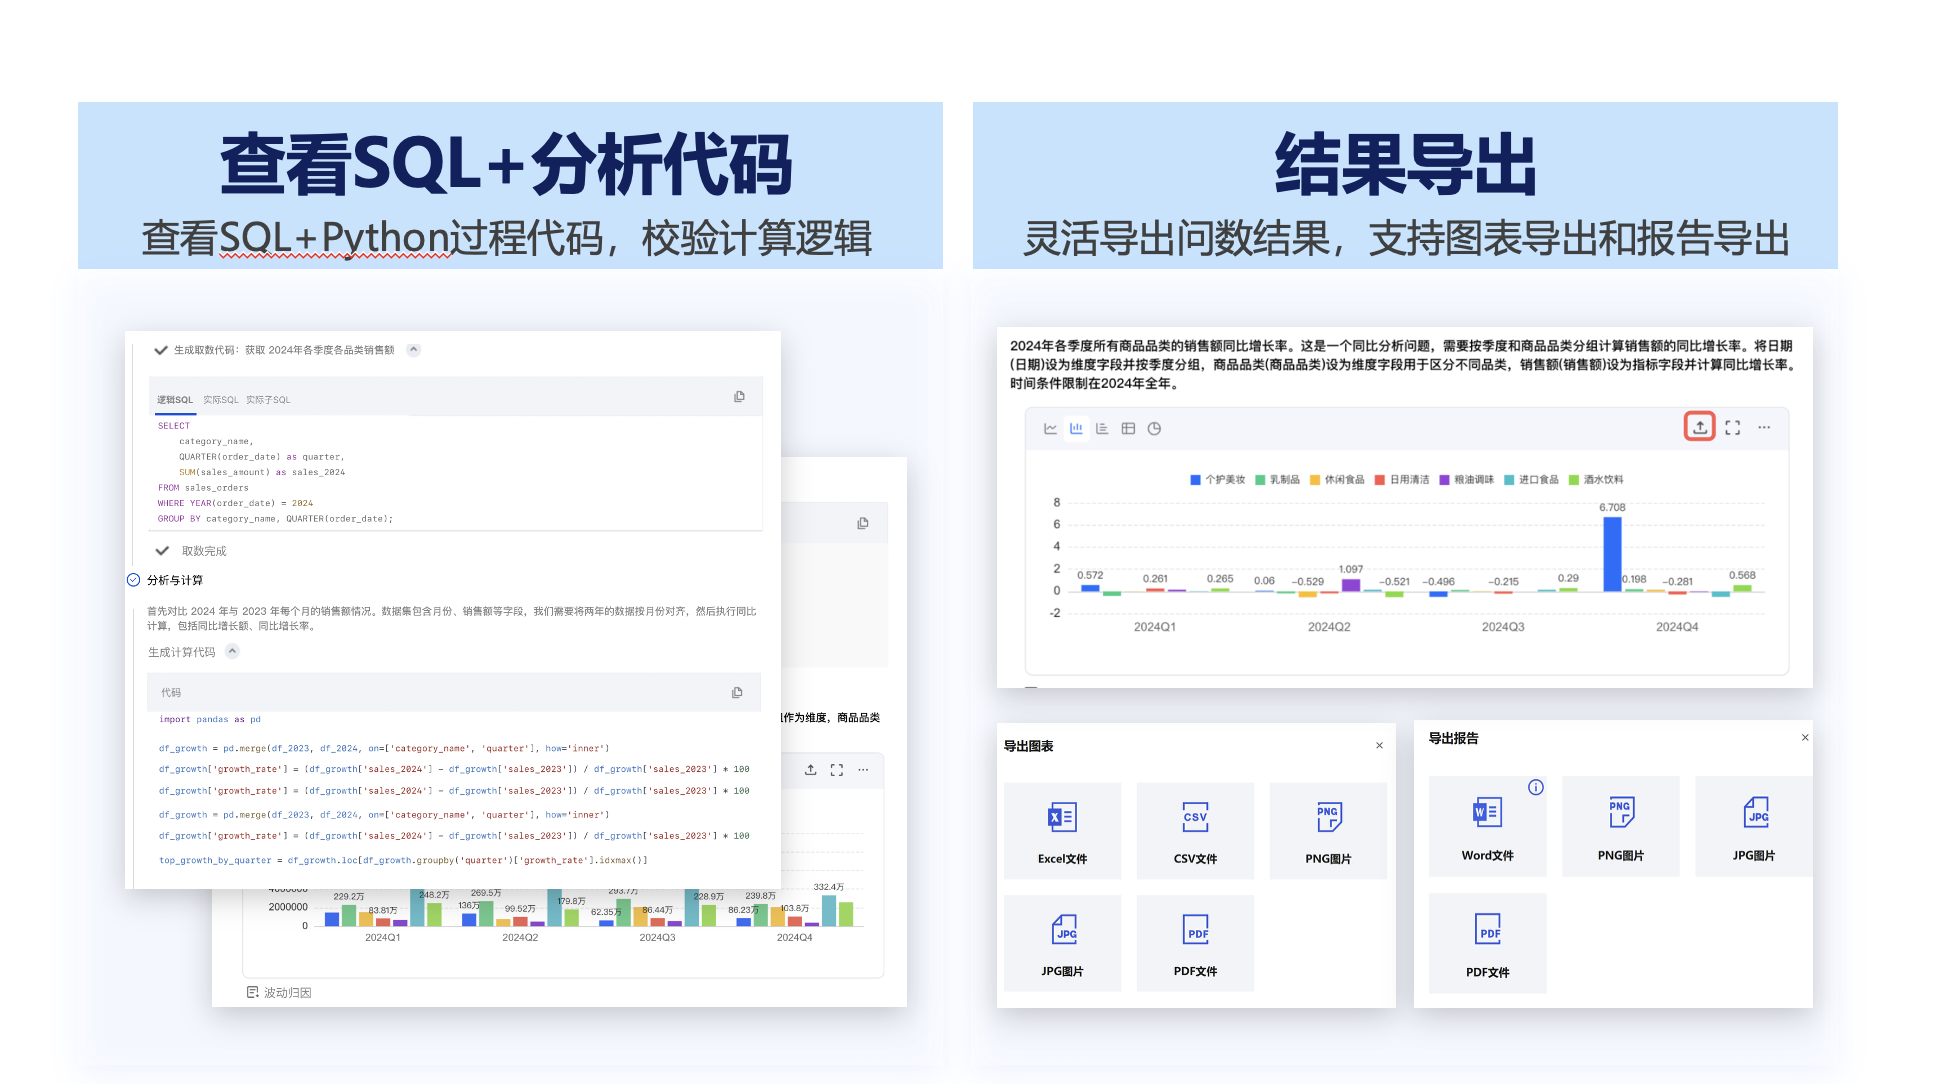This screenshot has height=1084, width=1960.
Task: Export chart as Excel文件
Action: click(1062, 830)
